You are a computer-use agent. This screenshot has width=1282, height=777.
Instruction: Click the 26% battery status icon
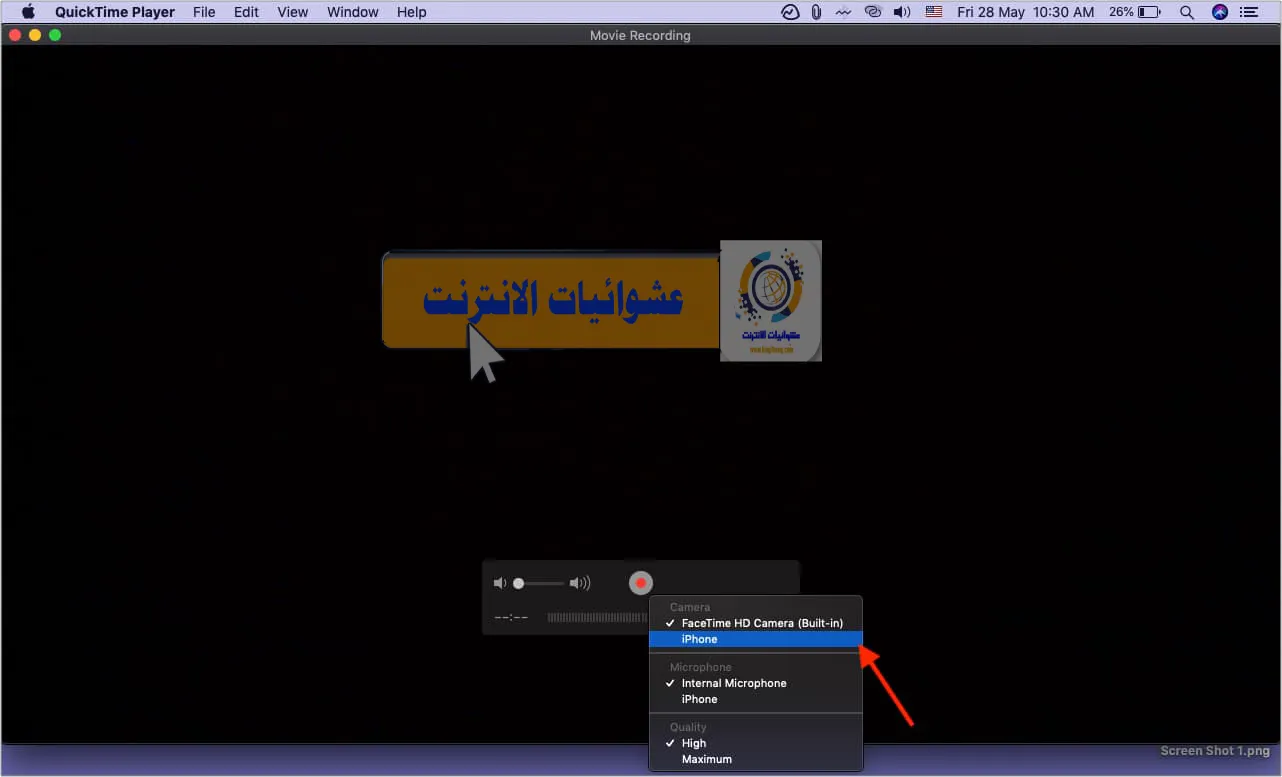(1134, 12)
